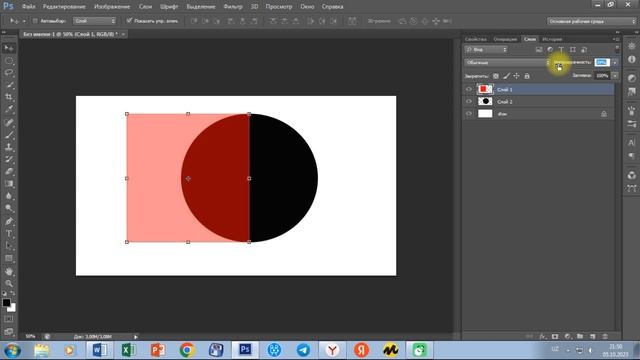Viewport: 640px width, 360px height.
Task: Open status bar info arrow
Action: [136, 337]
